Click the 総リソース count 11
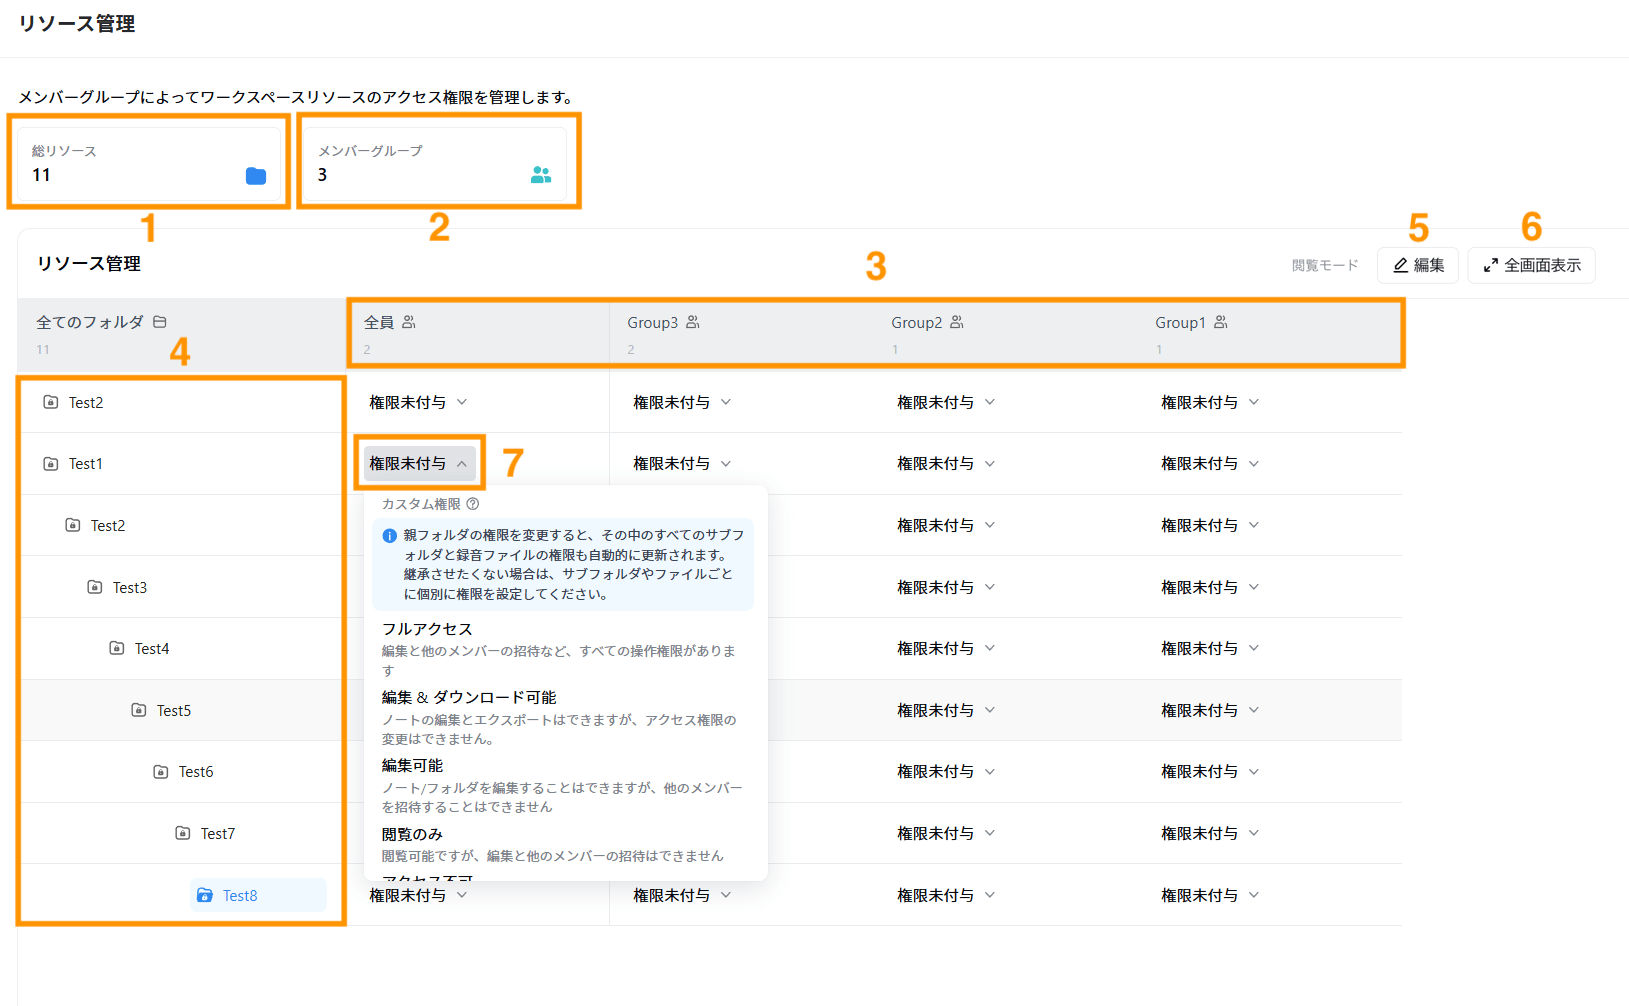Screen dimensions: 1629x1006 click(41, 175)
